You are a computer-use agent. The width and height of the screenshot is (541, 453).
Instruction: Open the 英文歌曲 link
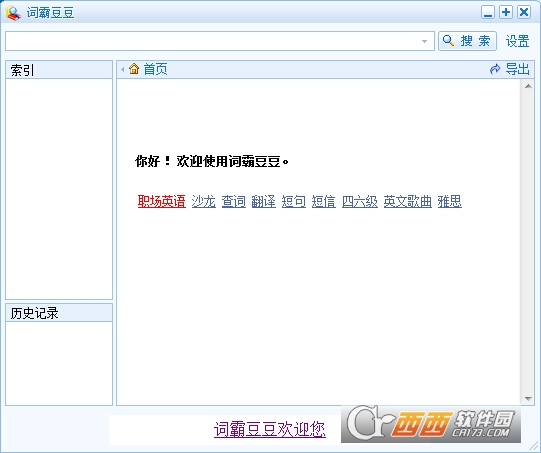407,201
